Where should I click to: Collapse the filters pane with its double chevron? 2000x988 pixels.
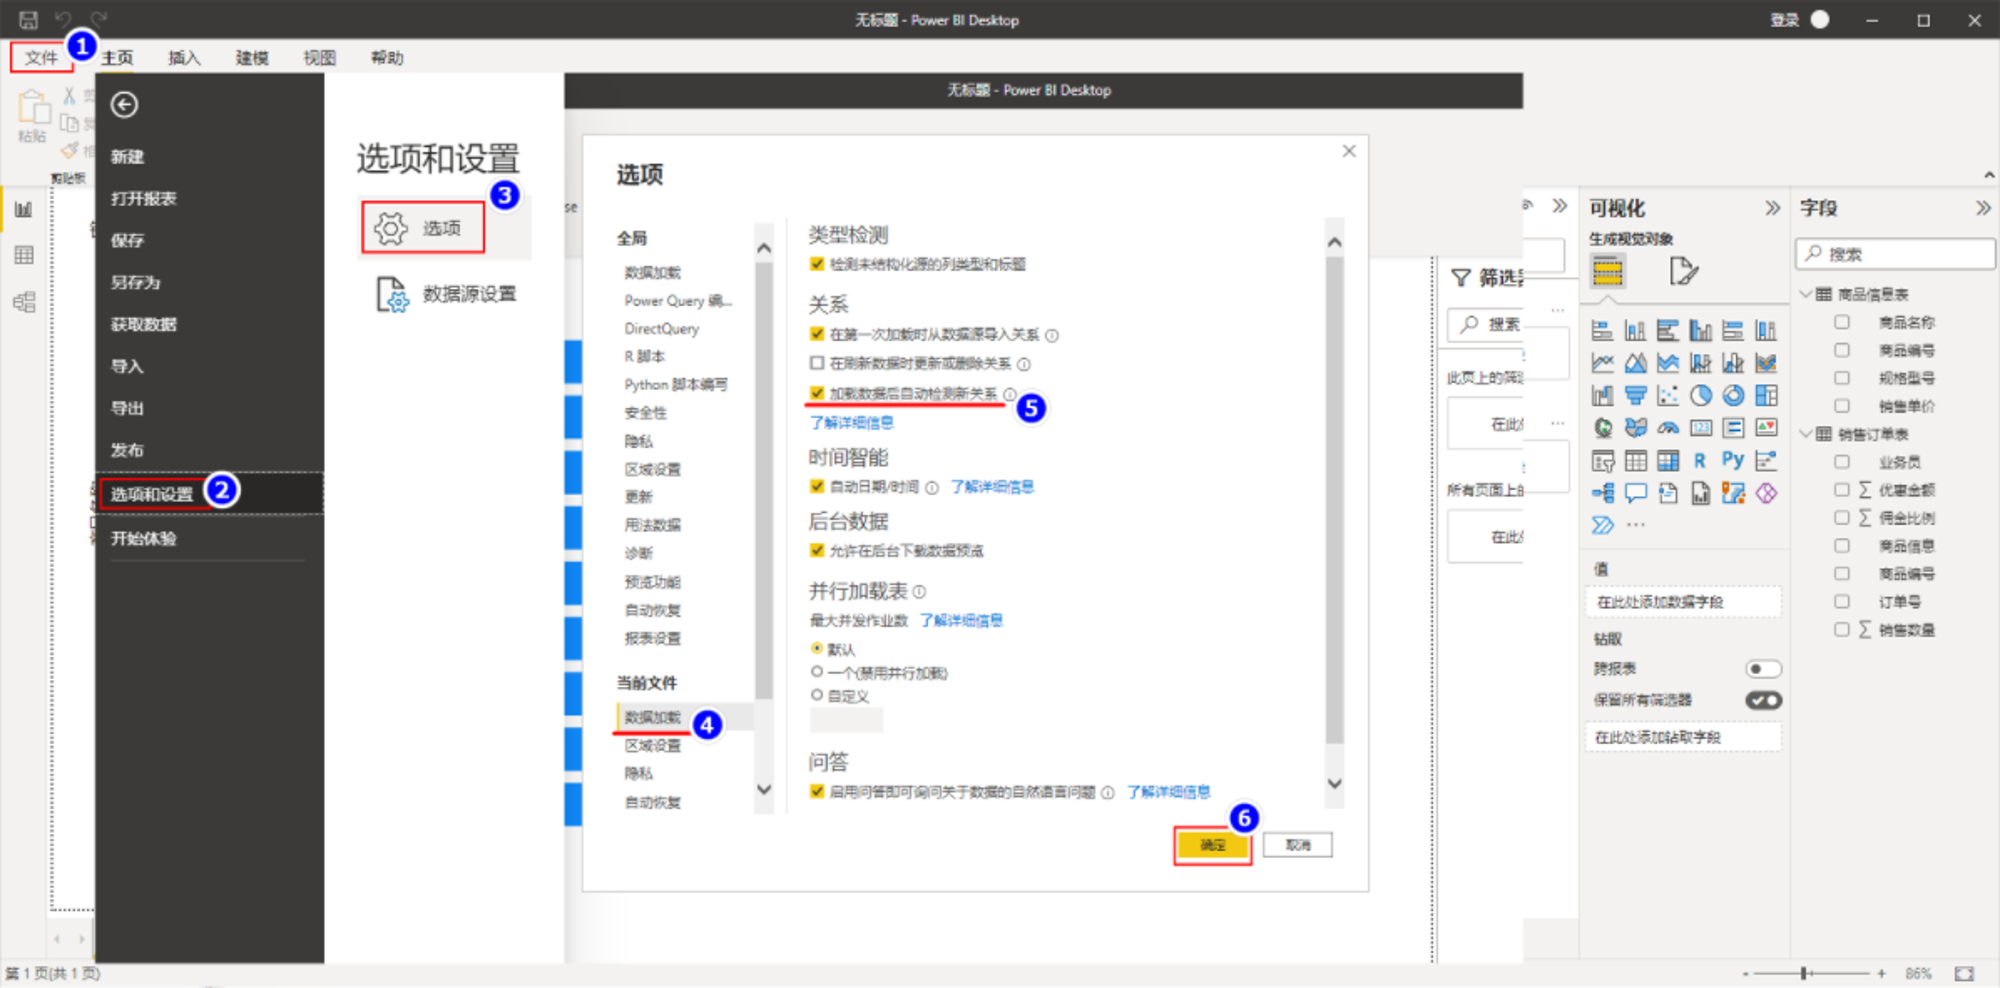pos(1559,206)
